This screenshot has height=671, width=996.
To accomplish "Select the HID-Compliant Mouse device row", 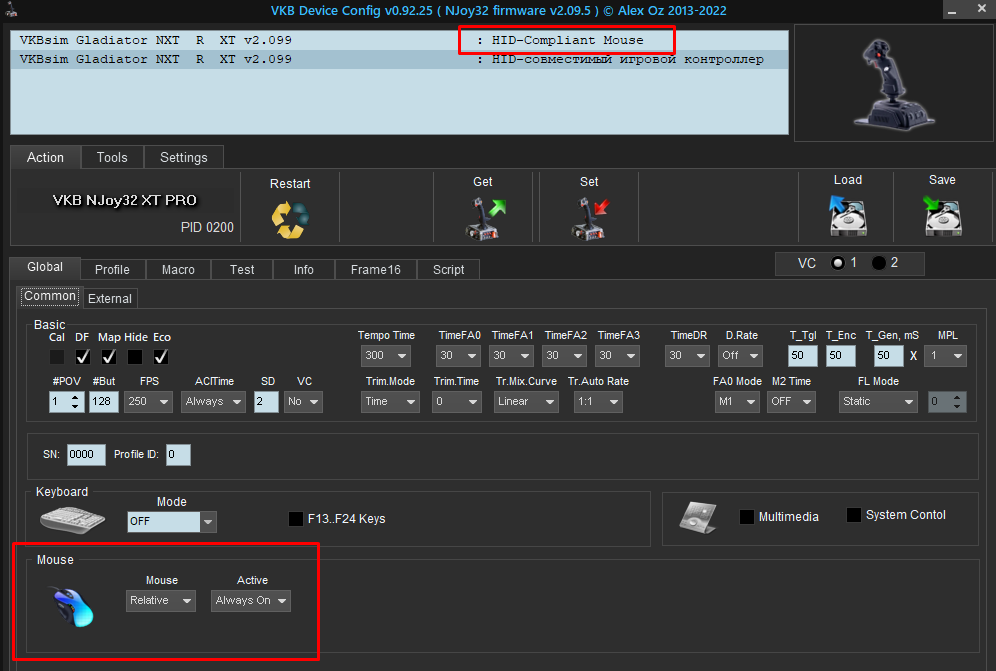I will (399, 40).
